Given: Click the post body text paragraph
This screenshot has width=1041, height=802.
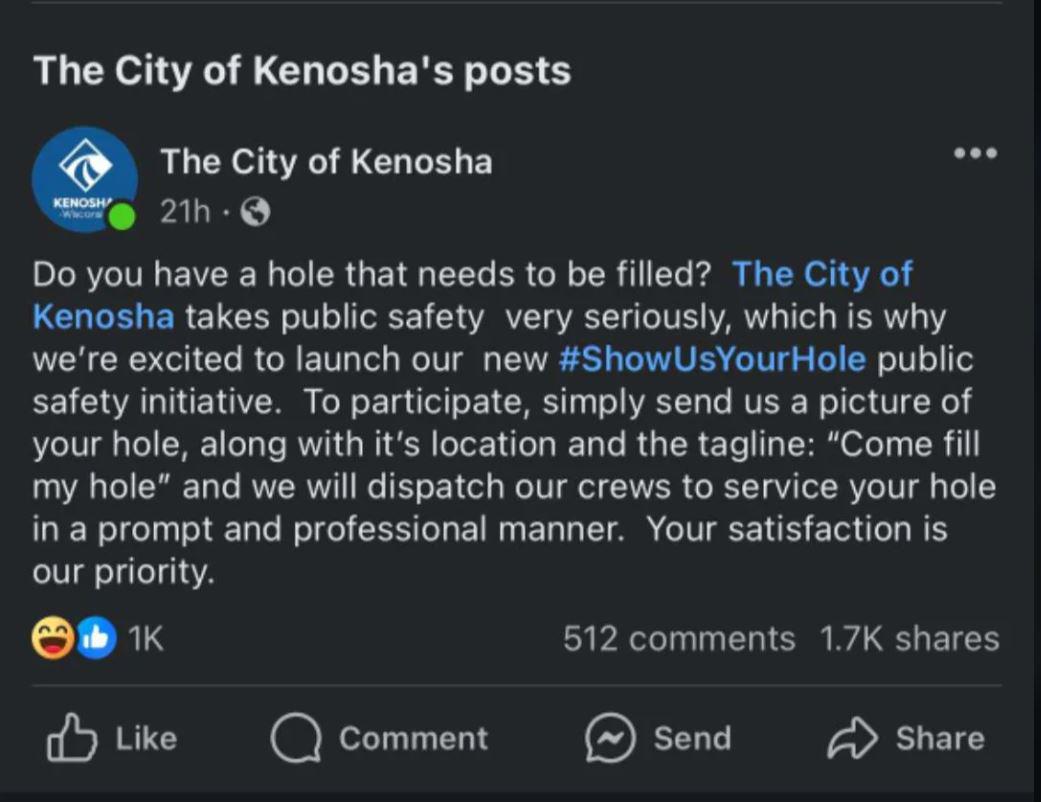Looking at the screenshot, I should pyautogui.click(x=500, y=444).
